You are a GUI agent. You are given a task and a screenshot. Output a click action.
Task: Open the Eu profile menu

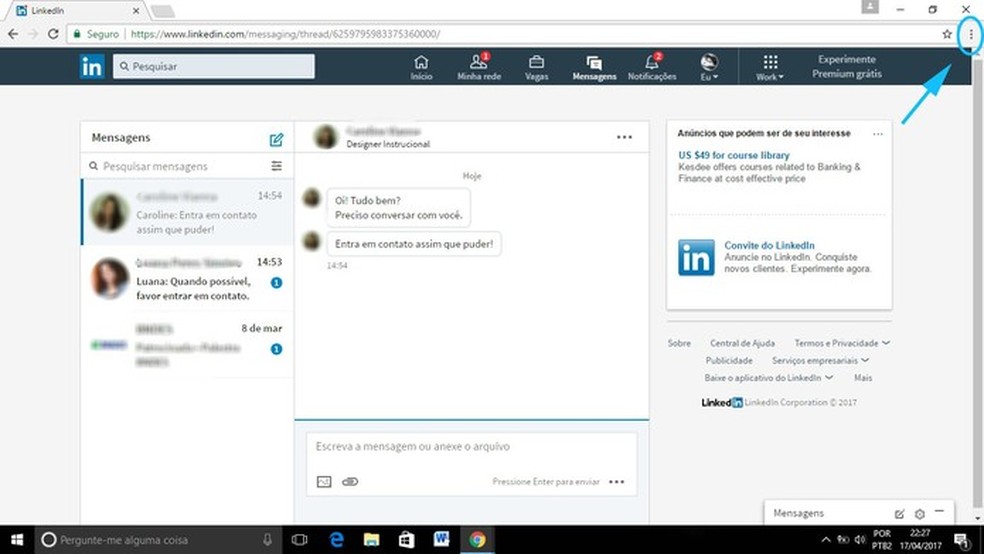709,68
